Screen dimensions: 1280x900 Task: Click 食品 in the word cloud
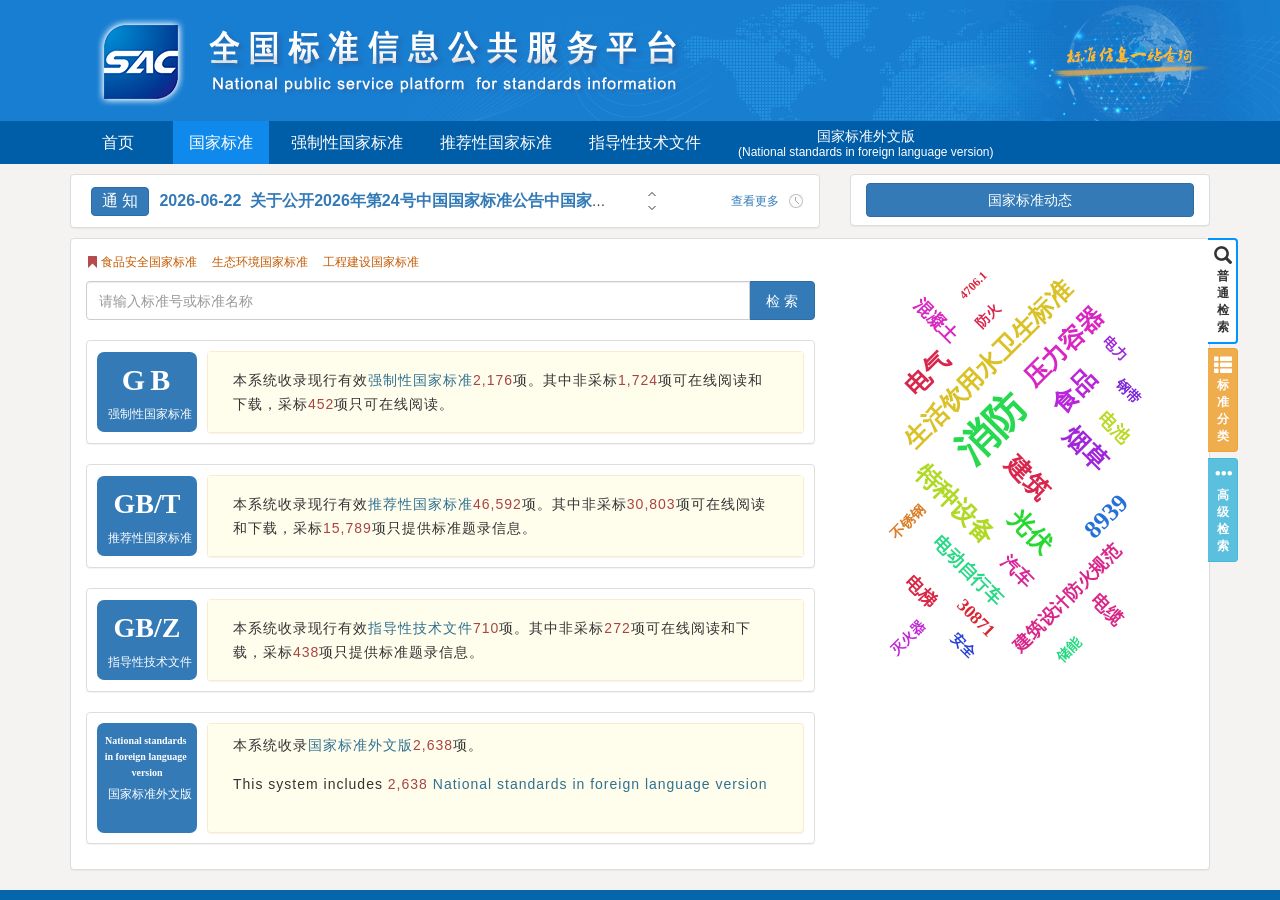click(x=1076, y=391)
